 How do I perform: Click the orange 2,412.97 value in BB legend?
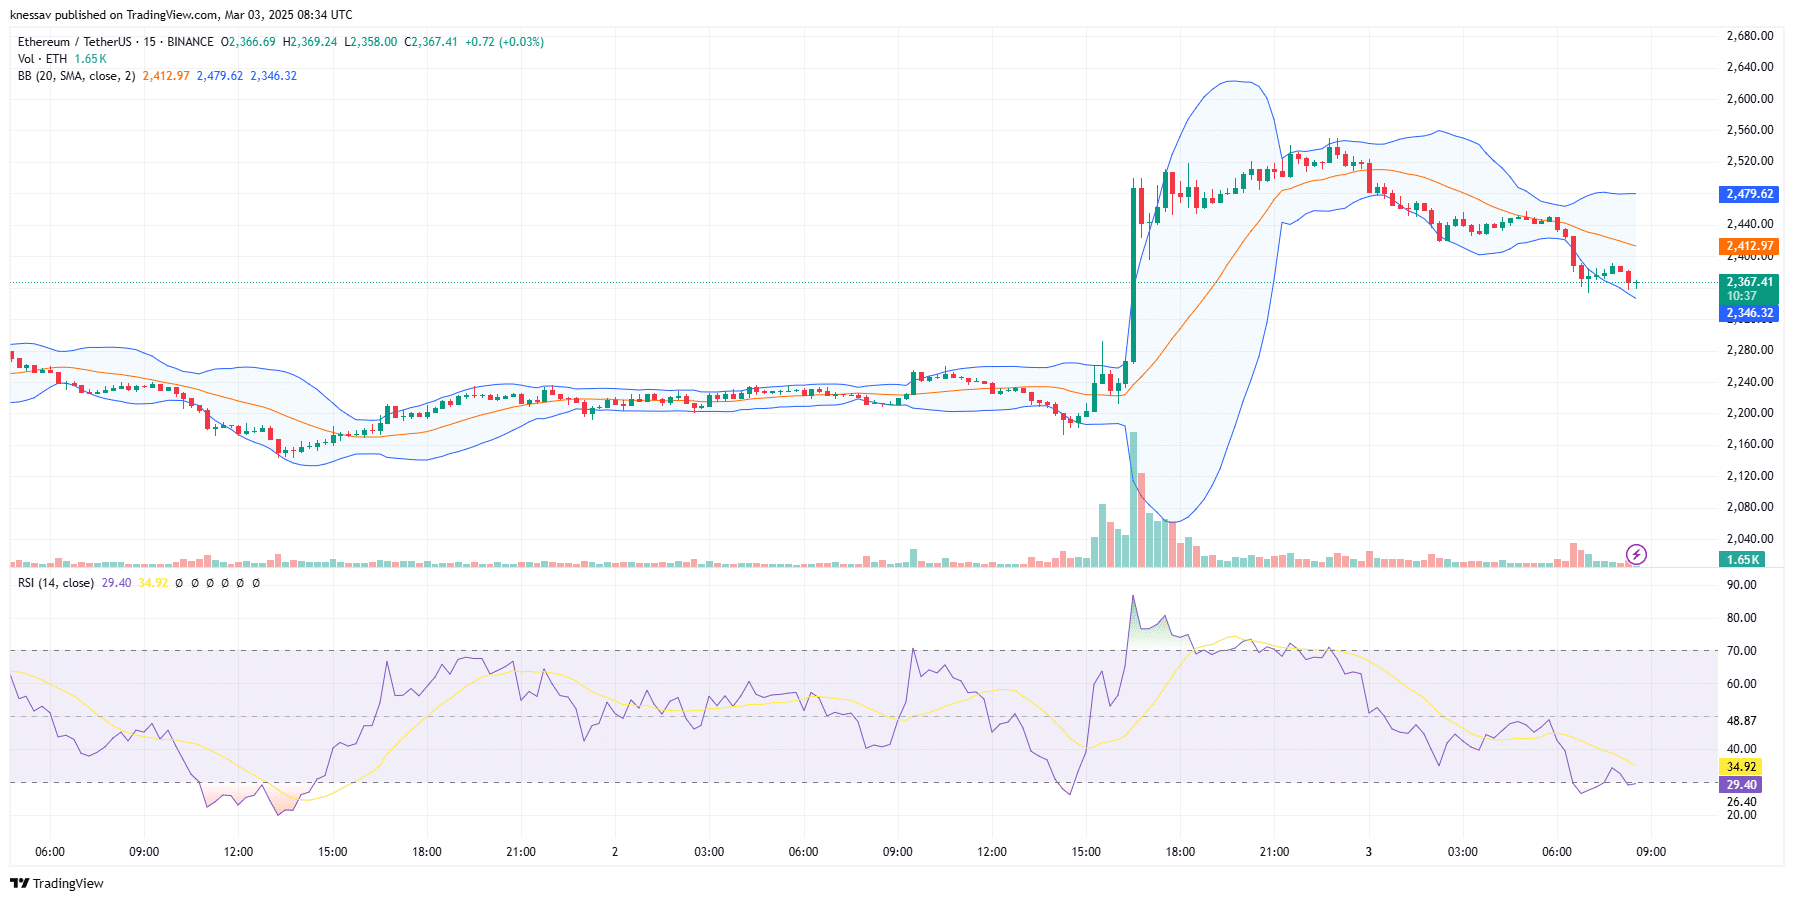pos(166,76)
